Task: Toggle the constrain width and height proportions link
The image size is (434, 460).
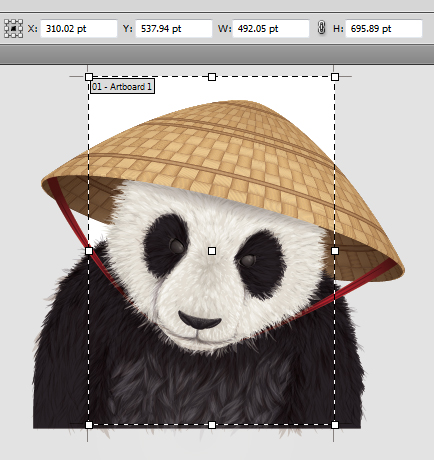Action: click(321, 28)
